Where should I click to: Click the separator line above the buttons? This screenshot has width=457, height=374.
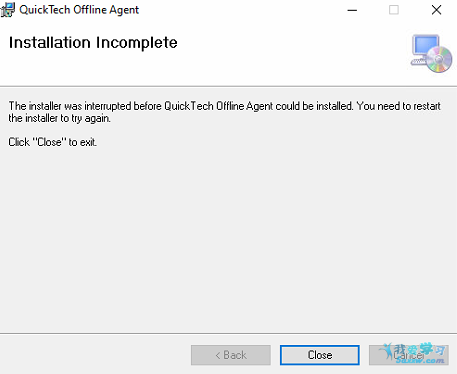pyautogui.click(x=228, y=333)
